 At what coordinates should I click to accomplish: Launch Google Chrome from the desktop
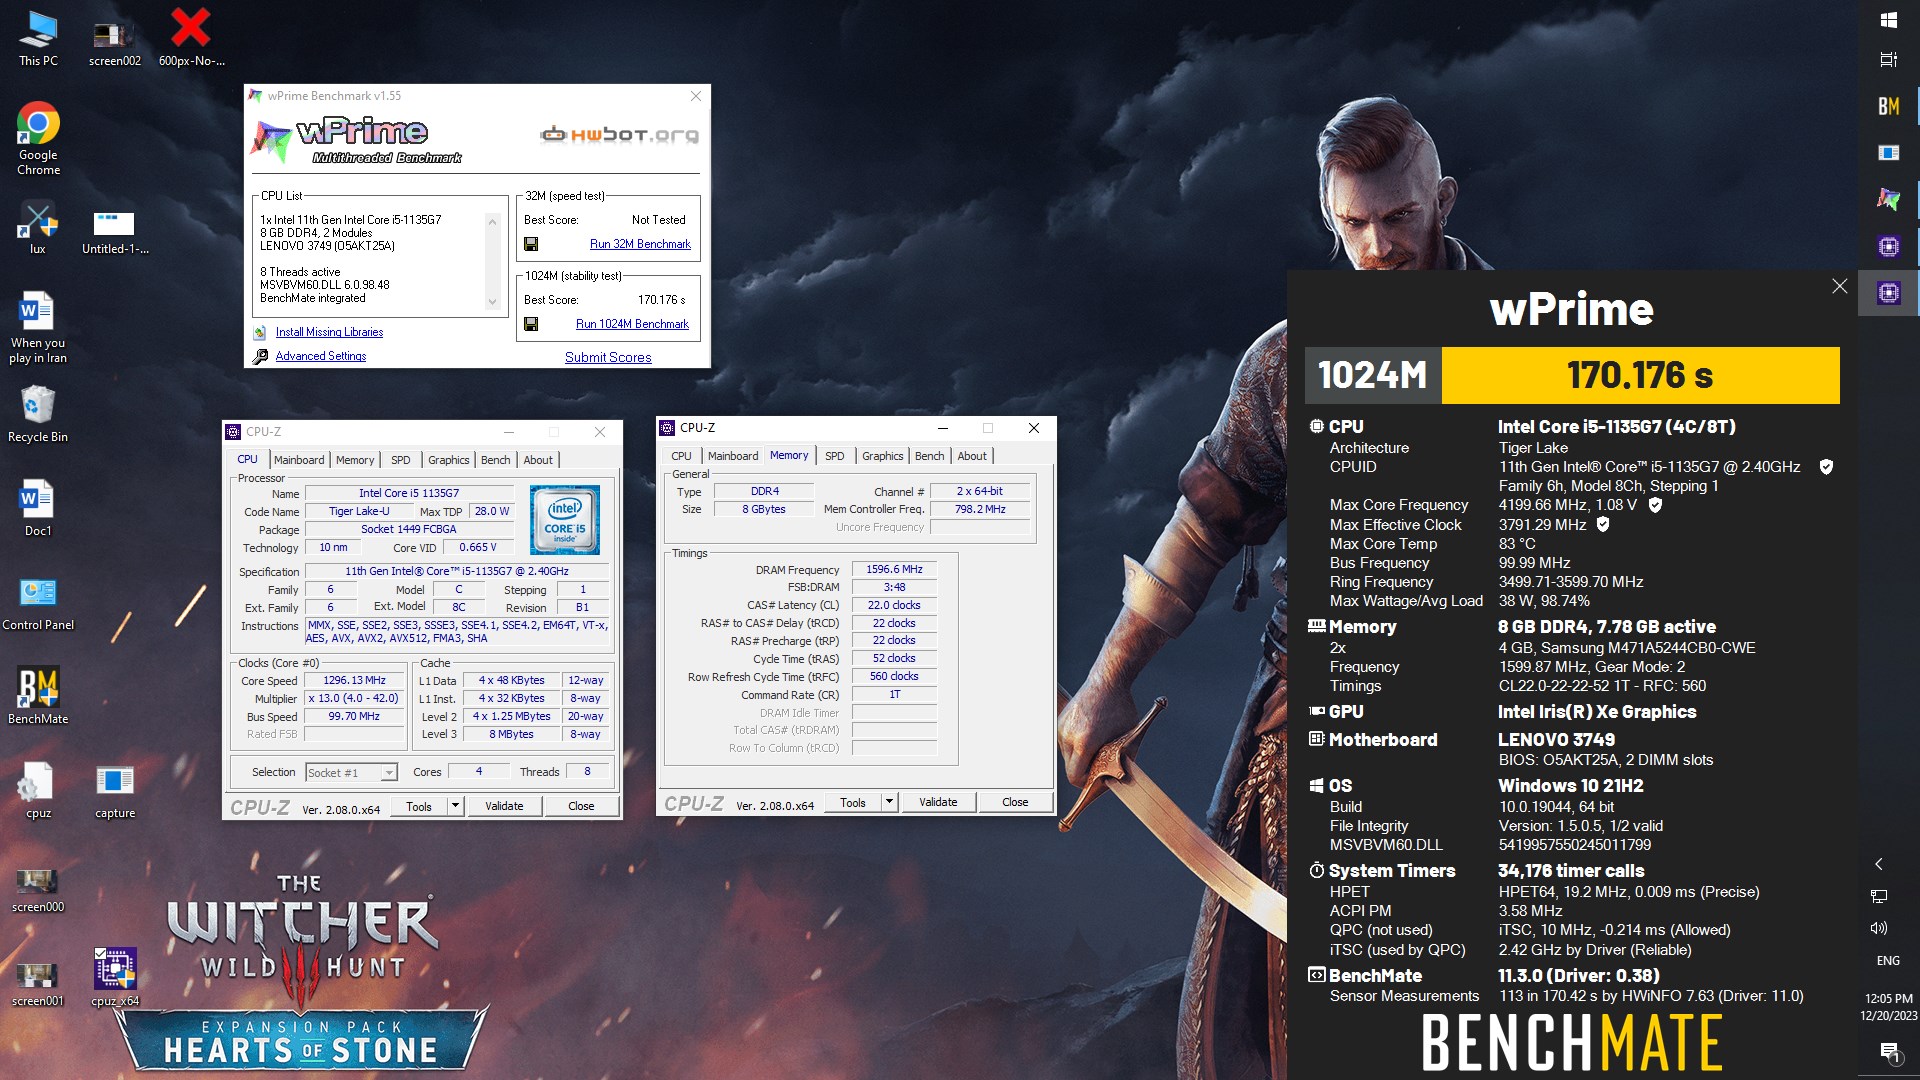38,138
